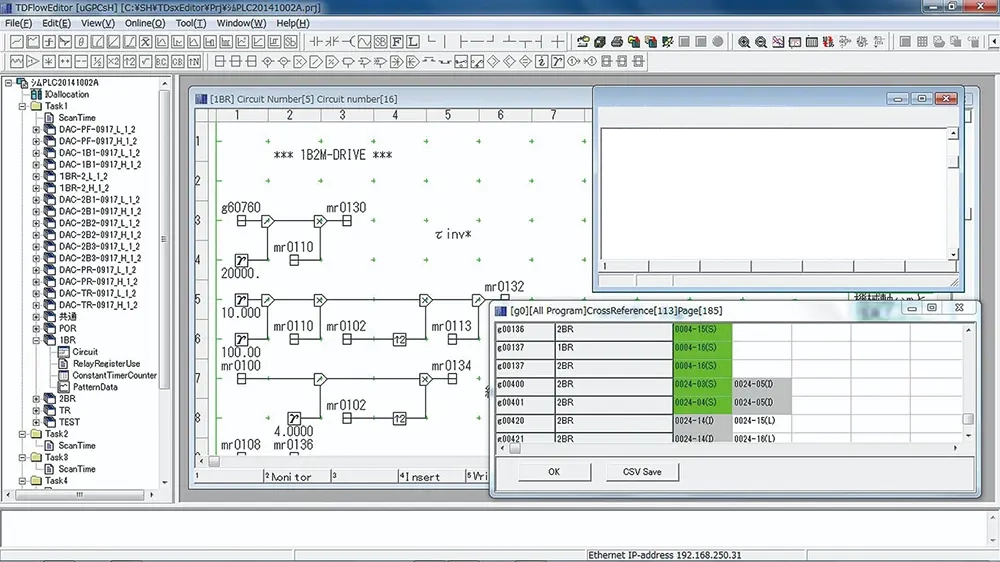Open the Tool menu
1000x562 pixels.
pyautogui.click(x=191, y=23)
